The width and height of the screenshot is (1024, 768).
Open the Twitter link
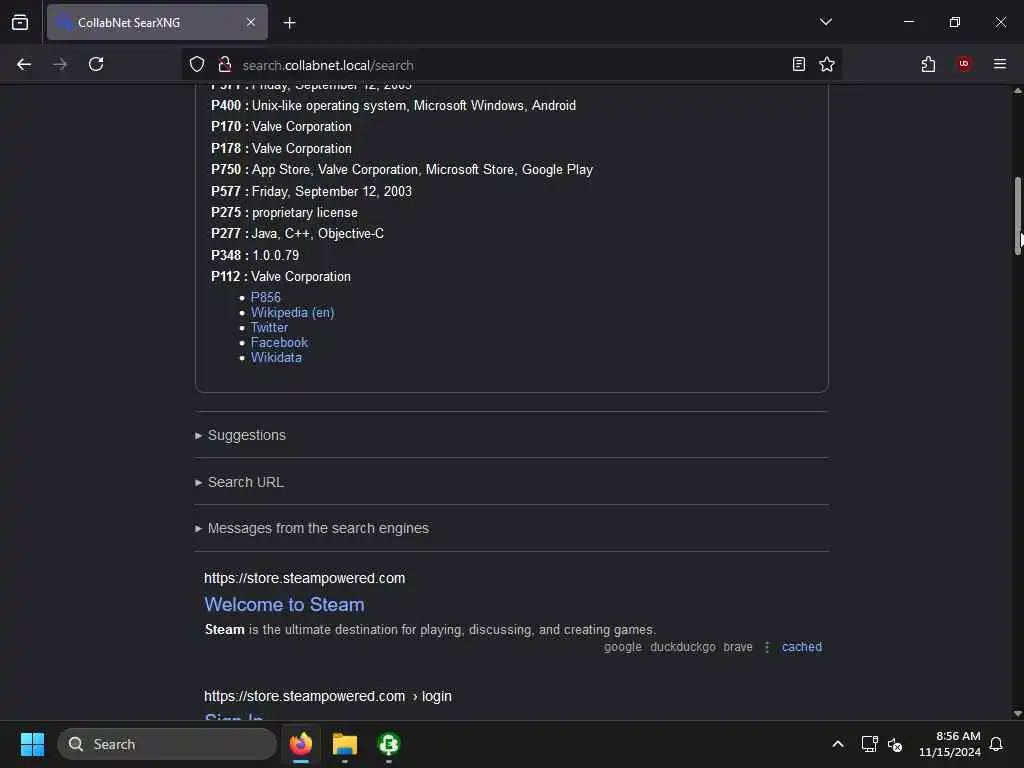(269, 327)
